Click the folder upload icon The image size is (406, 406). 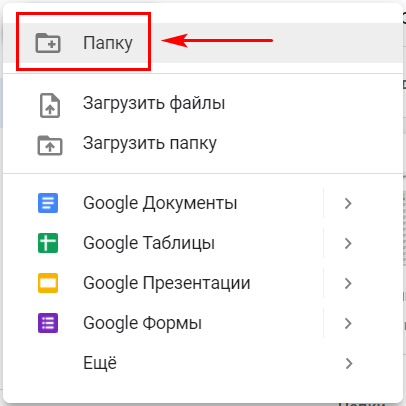(50, 145)
